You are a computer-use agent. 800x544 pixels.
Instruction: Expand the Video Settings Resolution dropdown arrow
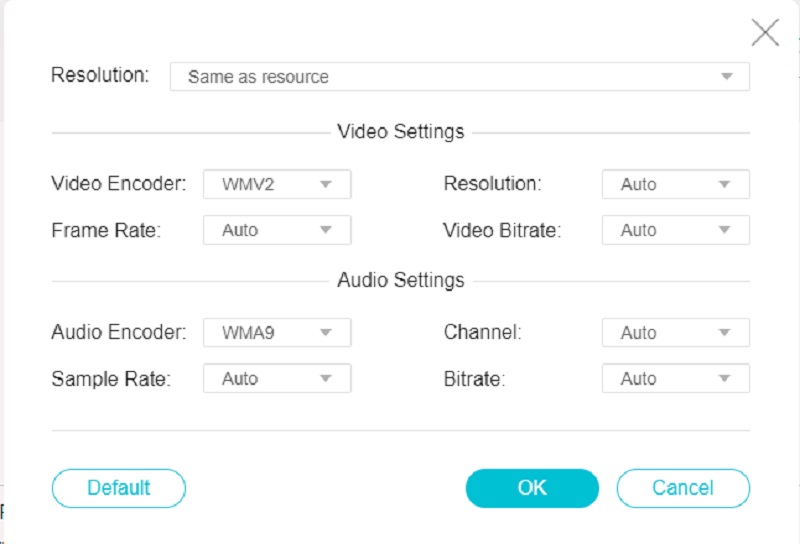(725, 184)
